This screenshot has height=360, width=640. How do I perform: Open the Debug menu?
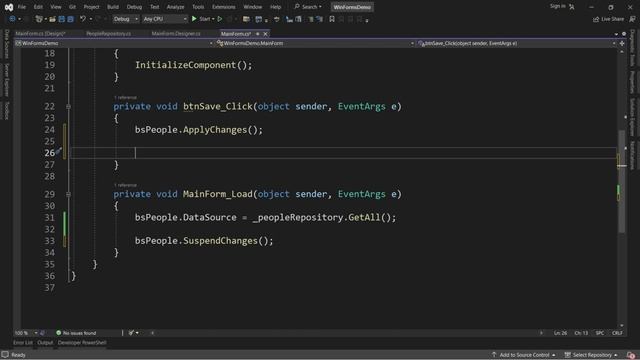click(x=134, y=7)
